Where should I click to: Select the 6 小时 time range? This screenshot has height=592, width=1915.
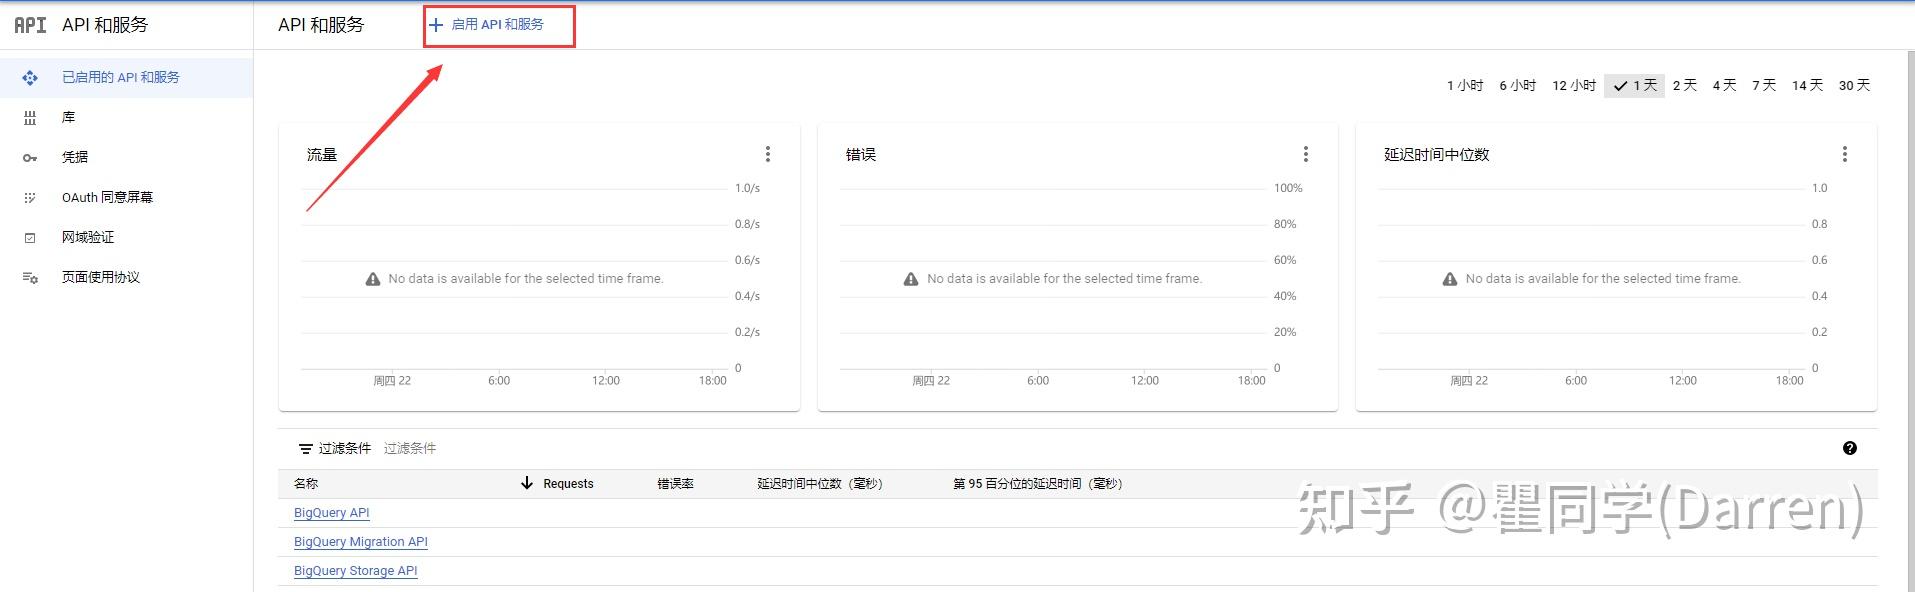[x=1518, y=86]
